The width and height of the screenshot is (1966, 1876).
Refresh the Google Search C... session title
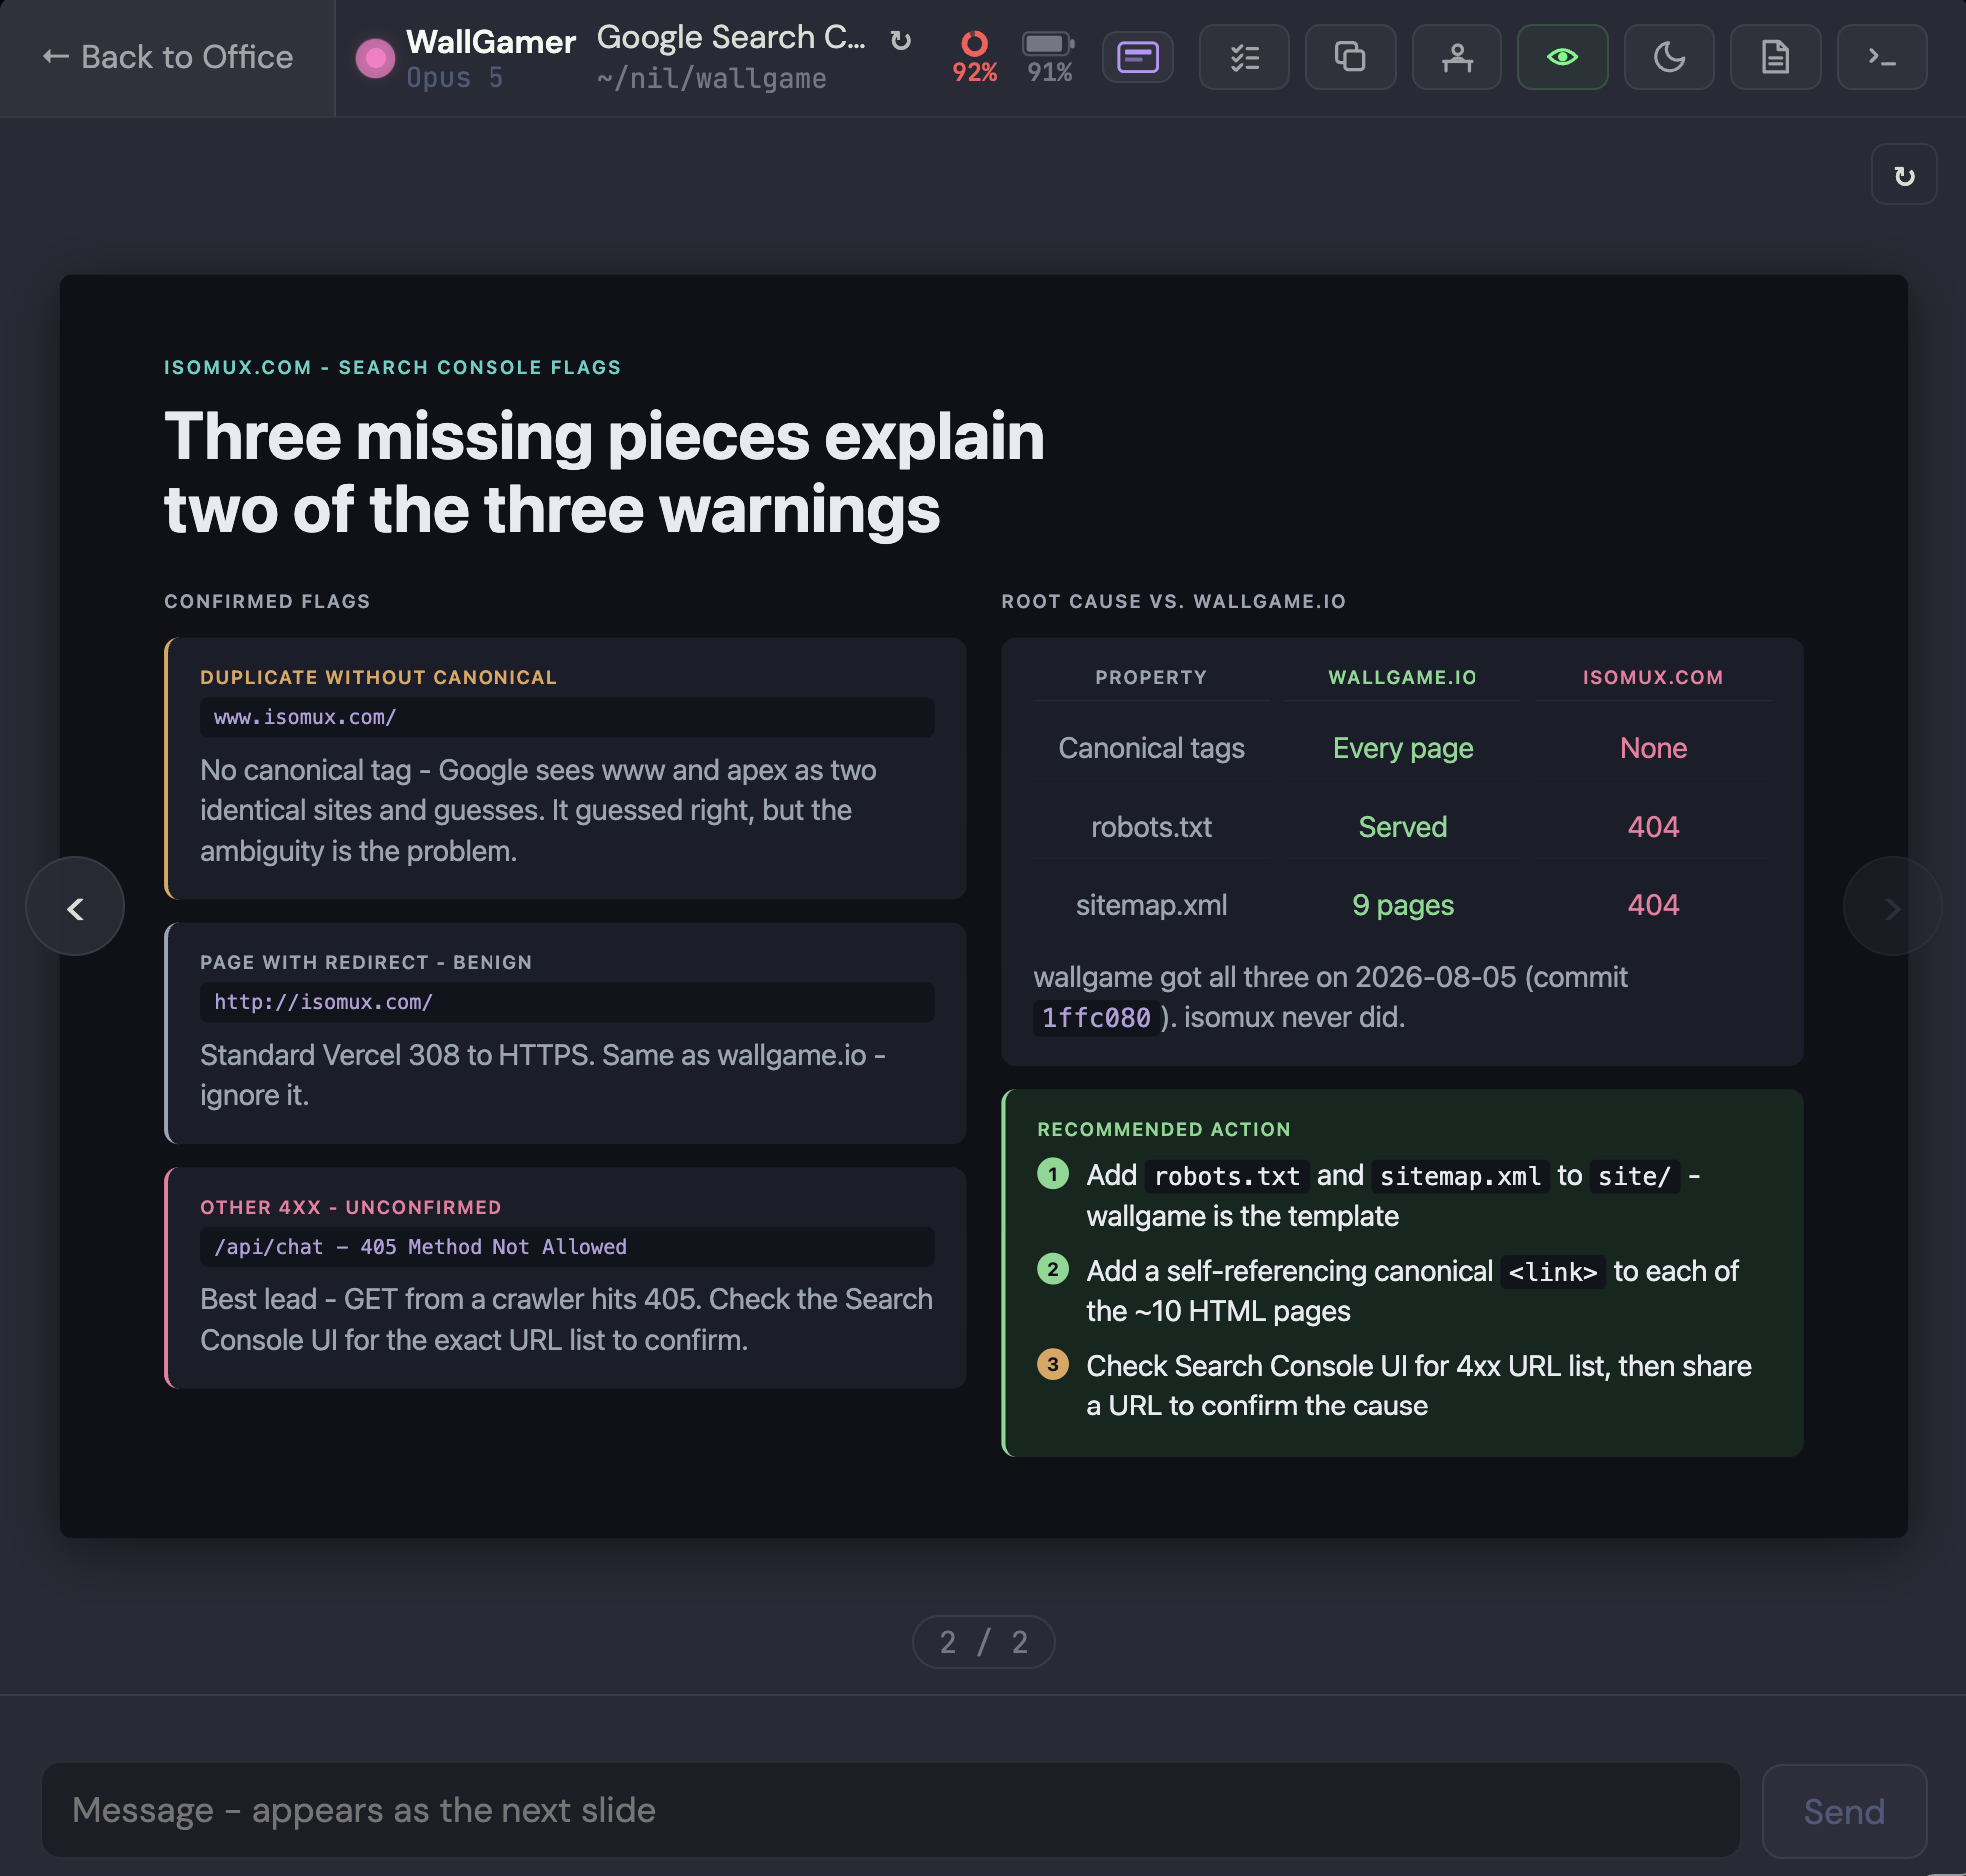pos(901,40)
